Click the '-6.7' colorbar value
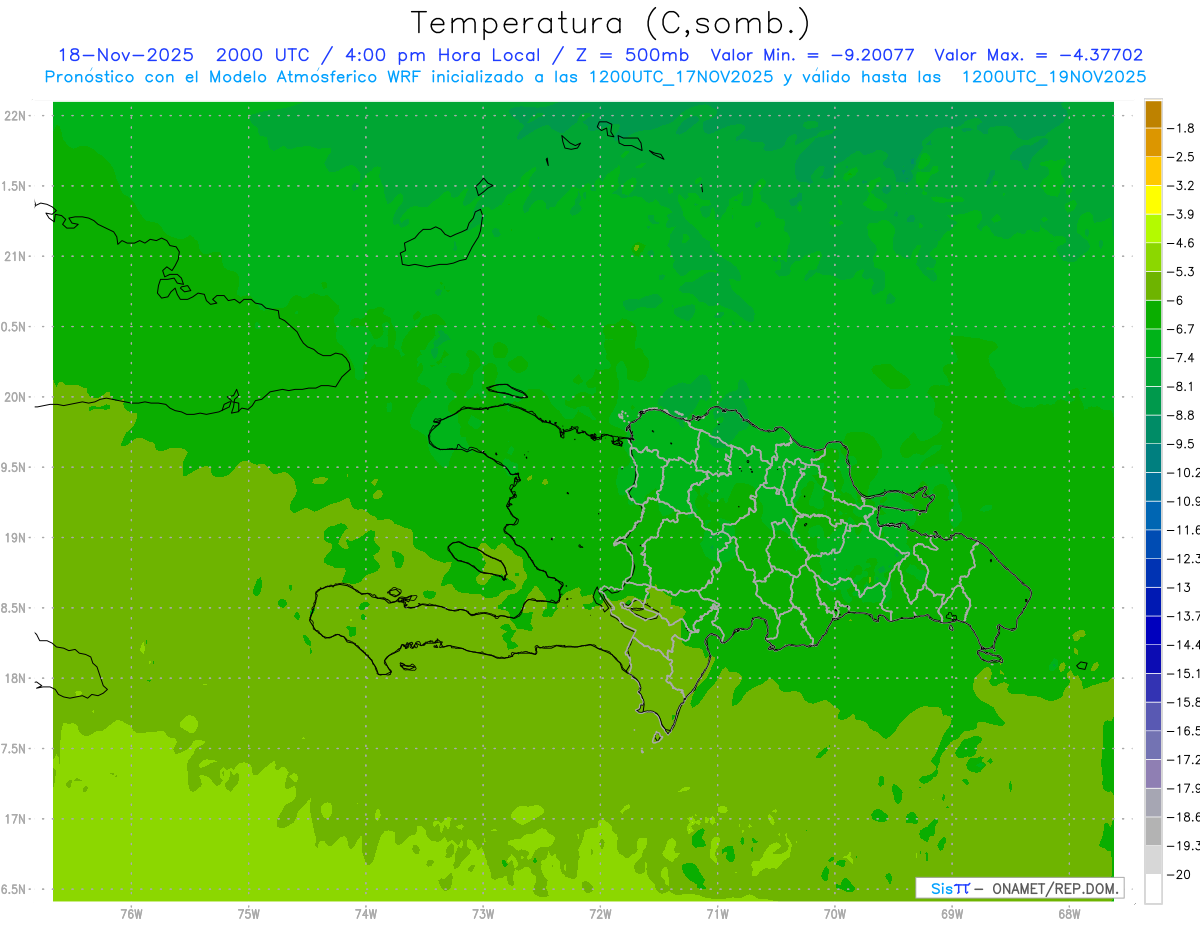Image resolution: width=1200 pixels, height=927 pixels. (1181, 329)
